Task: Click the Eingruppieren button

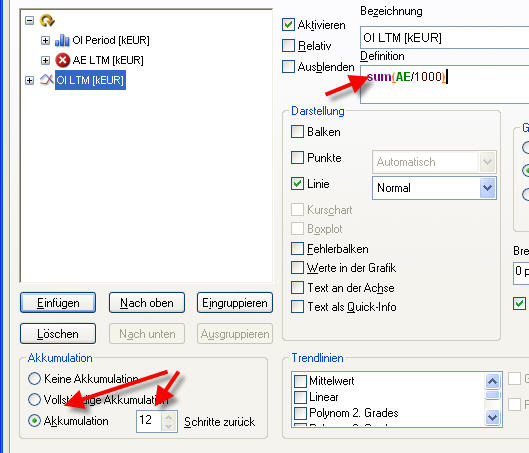Action: (x=235, y=303)
